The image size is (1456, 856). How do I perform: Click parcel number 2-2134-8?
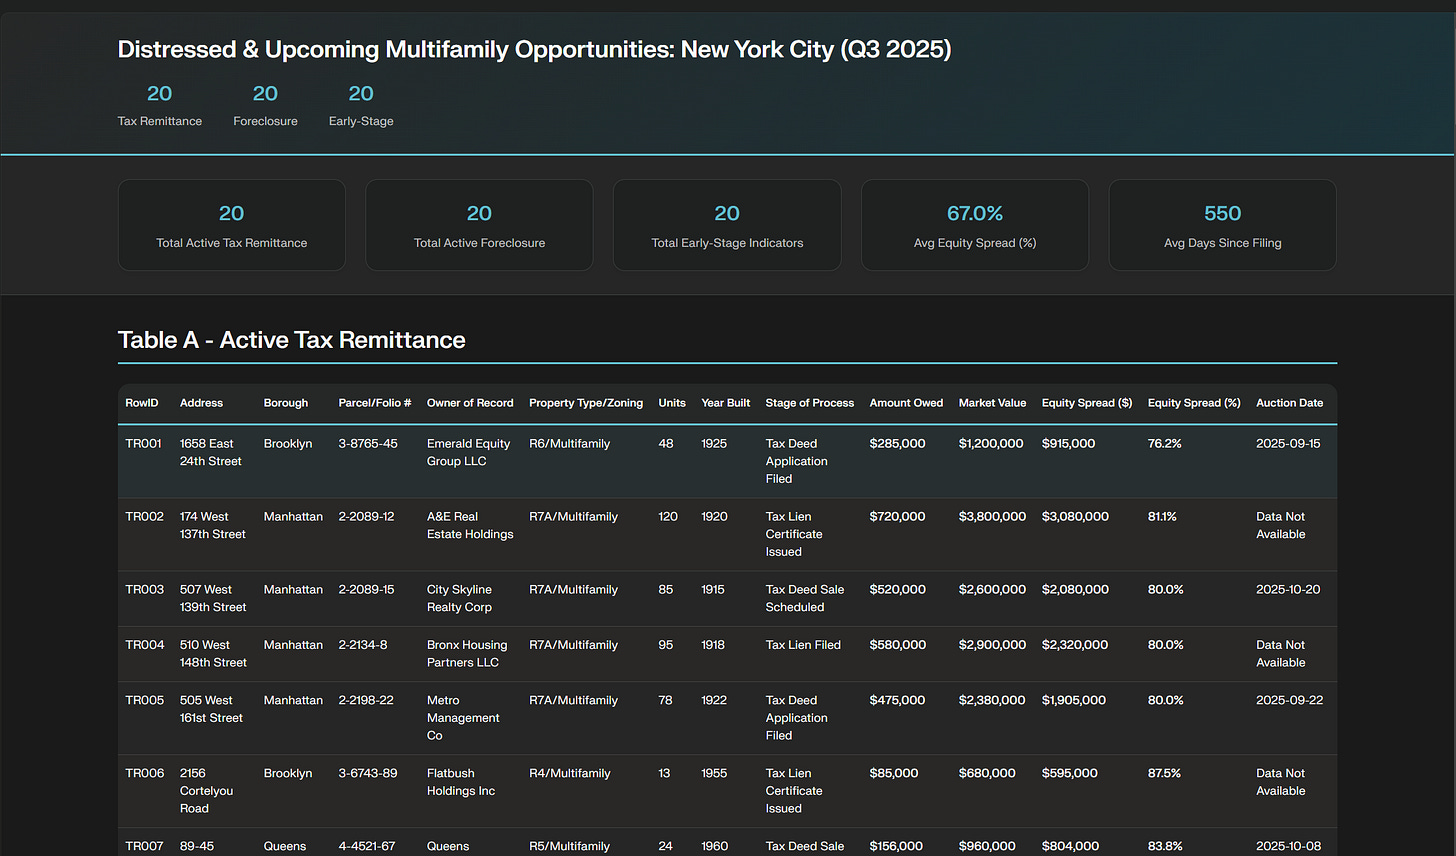[x=365, y=645]
